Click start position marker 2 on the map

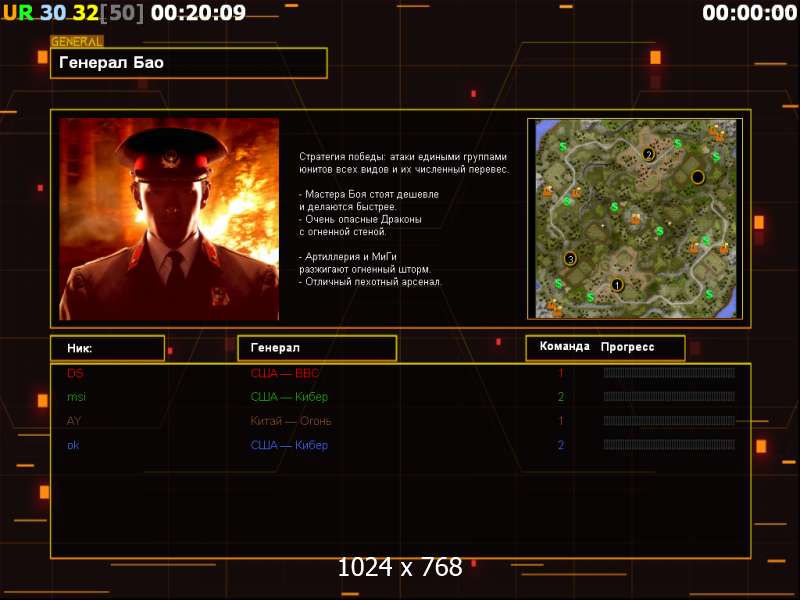click(x=648, y=154)
